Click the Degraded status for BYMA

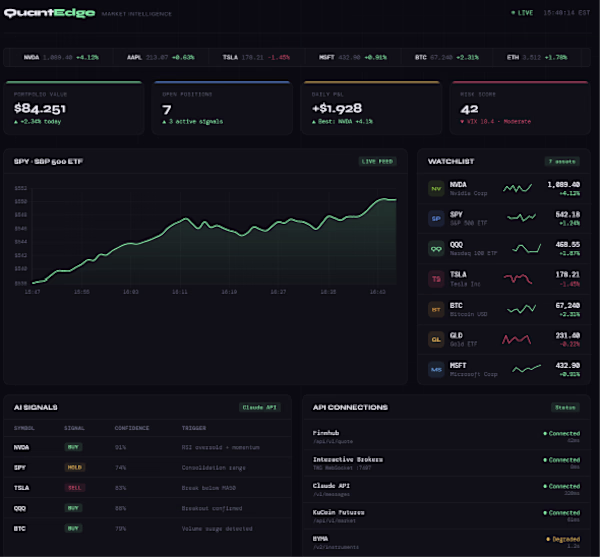563,539
